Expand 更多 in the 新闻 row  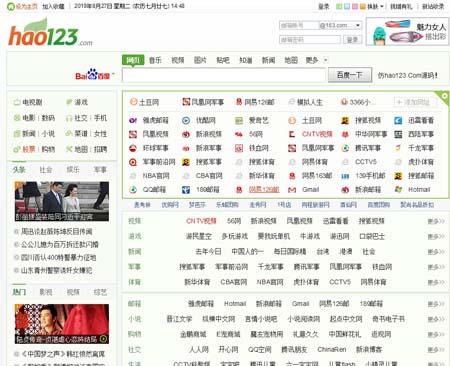pos(436,252)
